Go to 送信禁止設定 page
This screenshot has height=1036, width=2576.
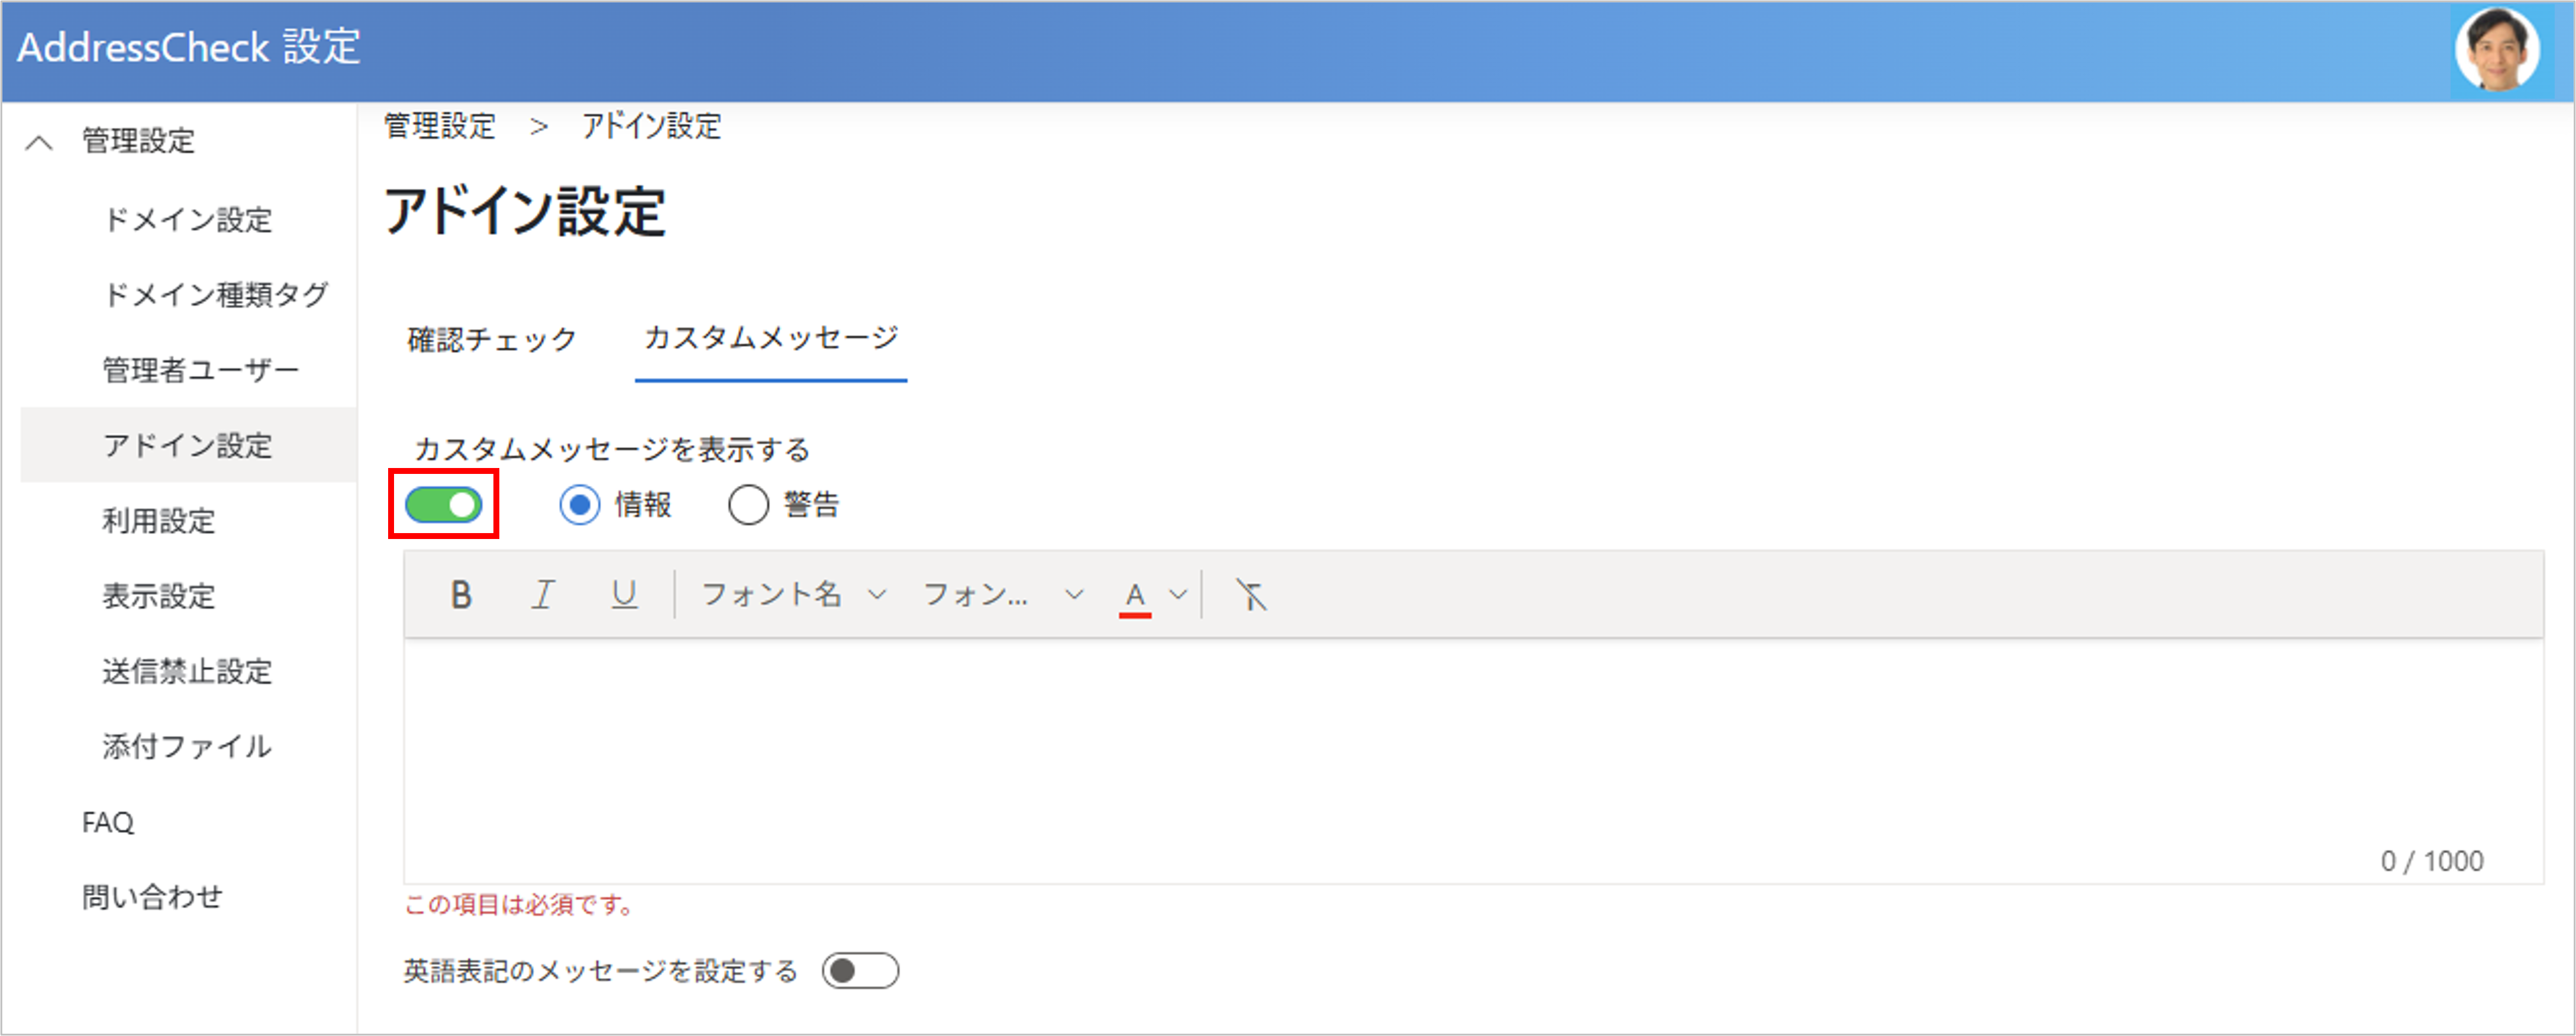(x=187, y=671)
